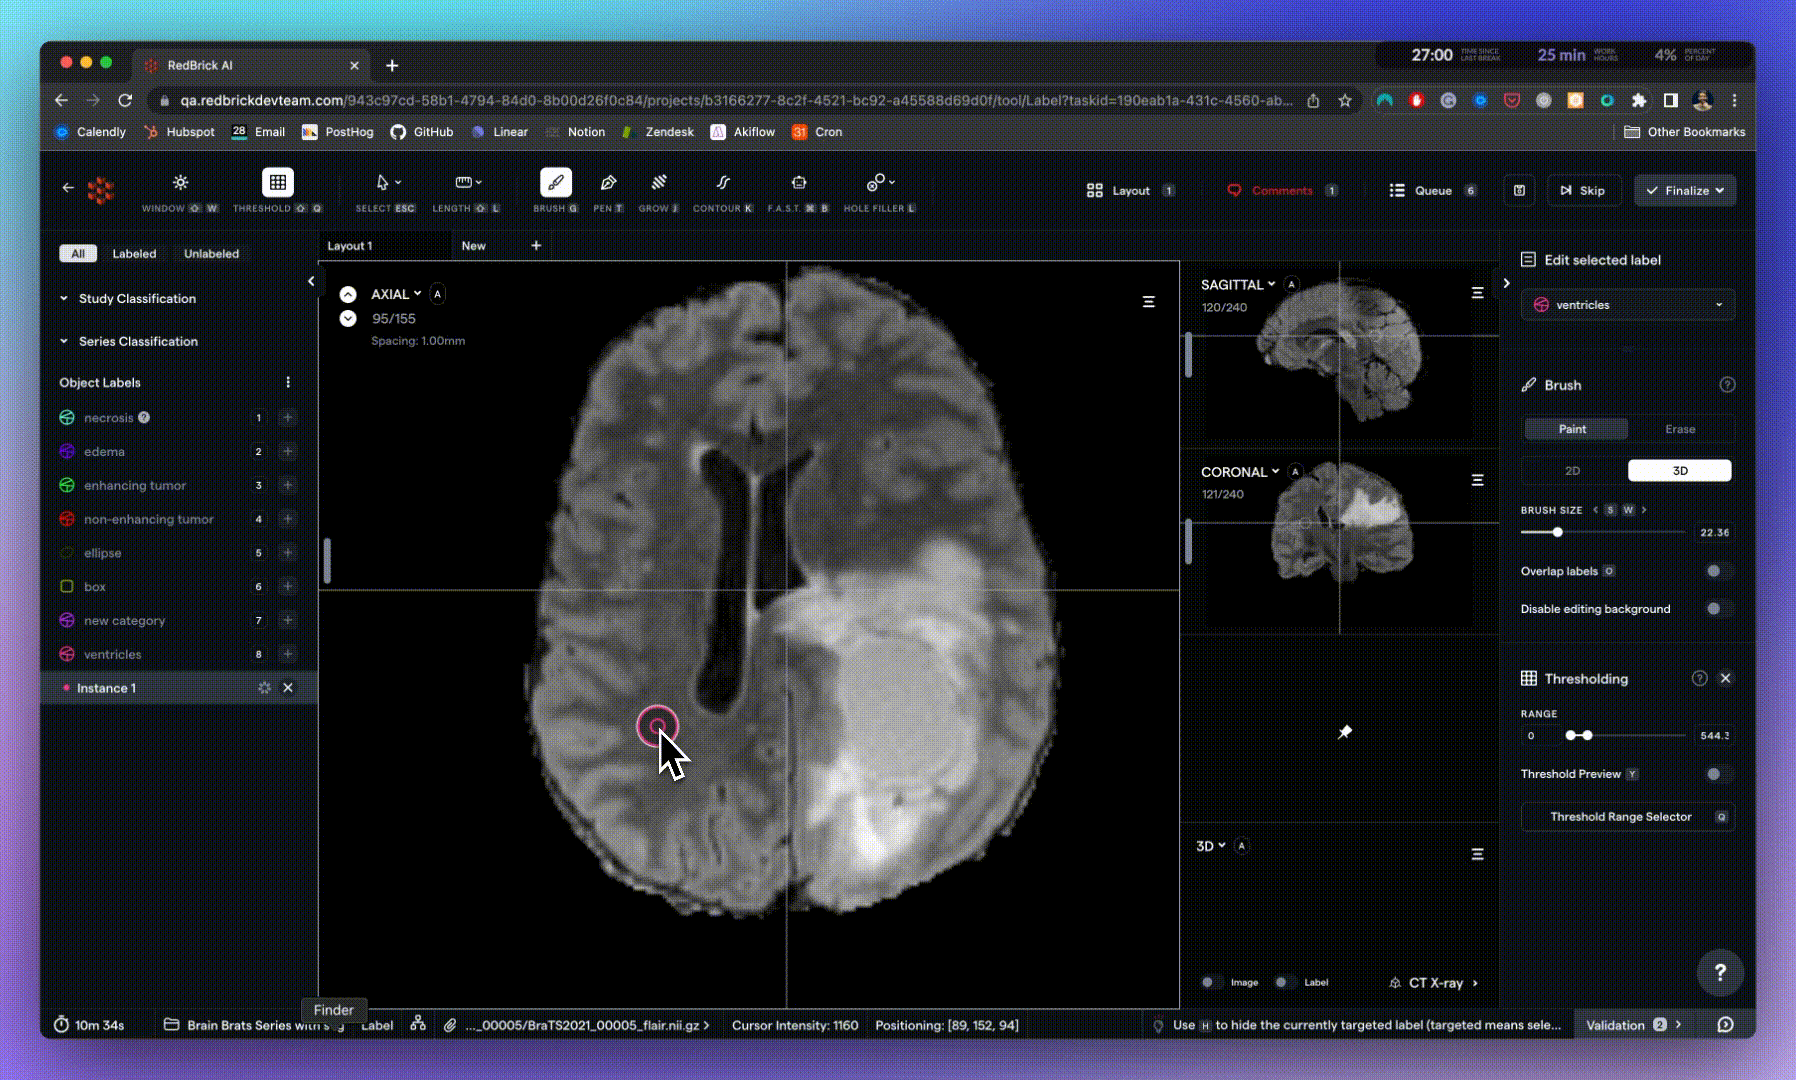
Task: Enable Threshold Preview switch
Action: click(1717, 774)
